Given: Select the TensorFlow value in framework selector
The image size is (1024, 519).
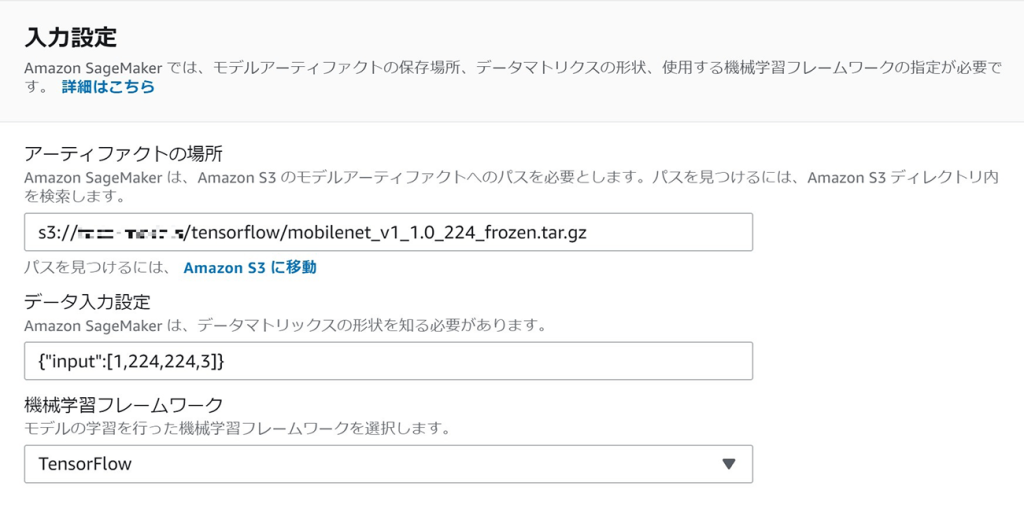Looking at the screenshot, I should coord(85,464).
